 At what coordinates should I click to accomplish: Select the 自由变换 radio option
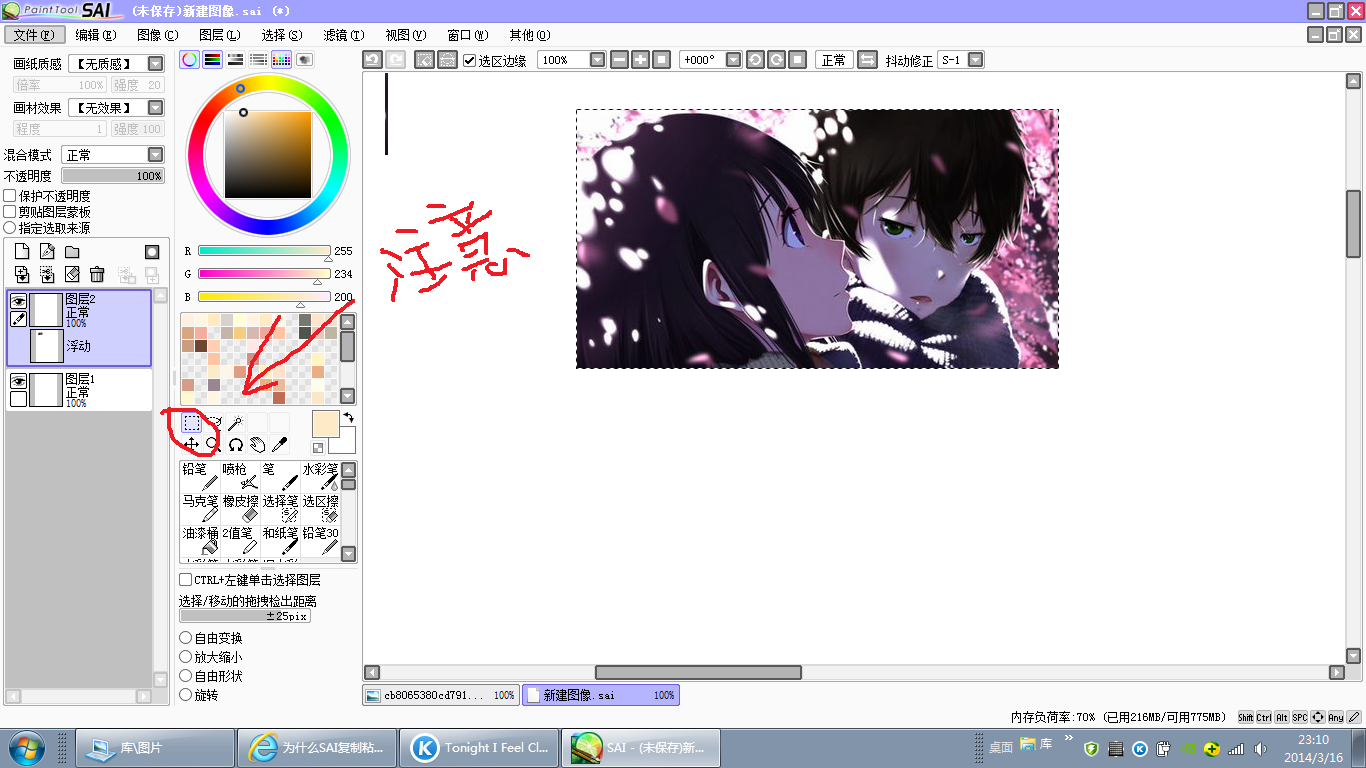(185, 638)
